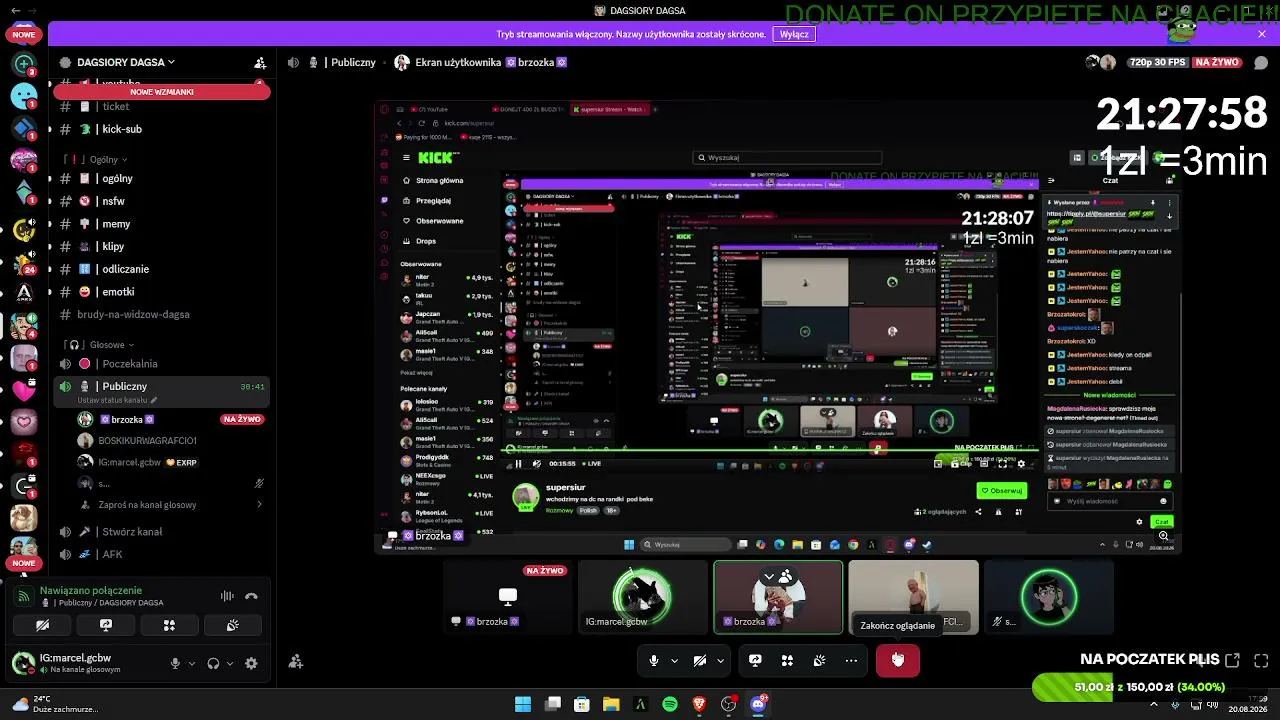The width and height of the screenshot is (1280, 720).
Task: Toggle camera in the voice connection panel
Action: click(x=43, y=625)
